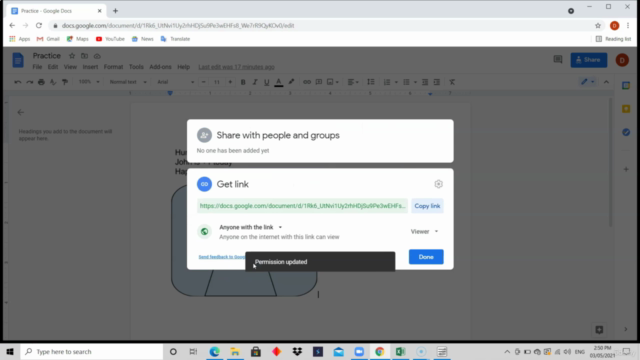This screenshot has width=640, height=360.
Task: Open the View menu
Action: (x=70, y=67)
